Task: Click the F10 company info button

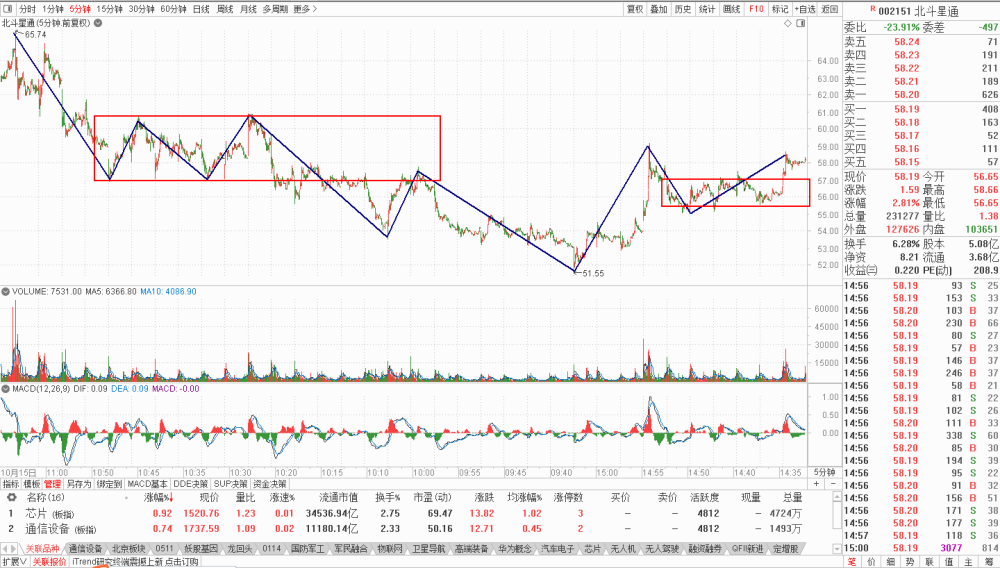Action: (756, 9)
